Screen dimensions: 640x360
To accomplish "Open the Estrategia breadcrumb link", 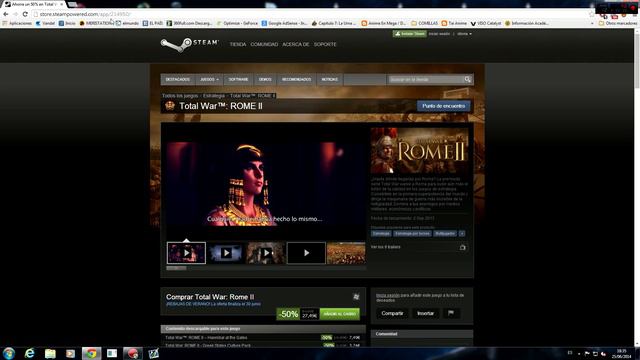I will click(214, 96).
